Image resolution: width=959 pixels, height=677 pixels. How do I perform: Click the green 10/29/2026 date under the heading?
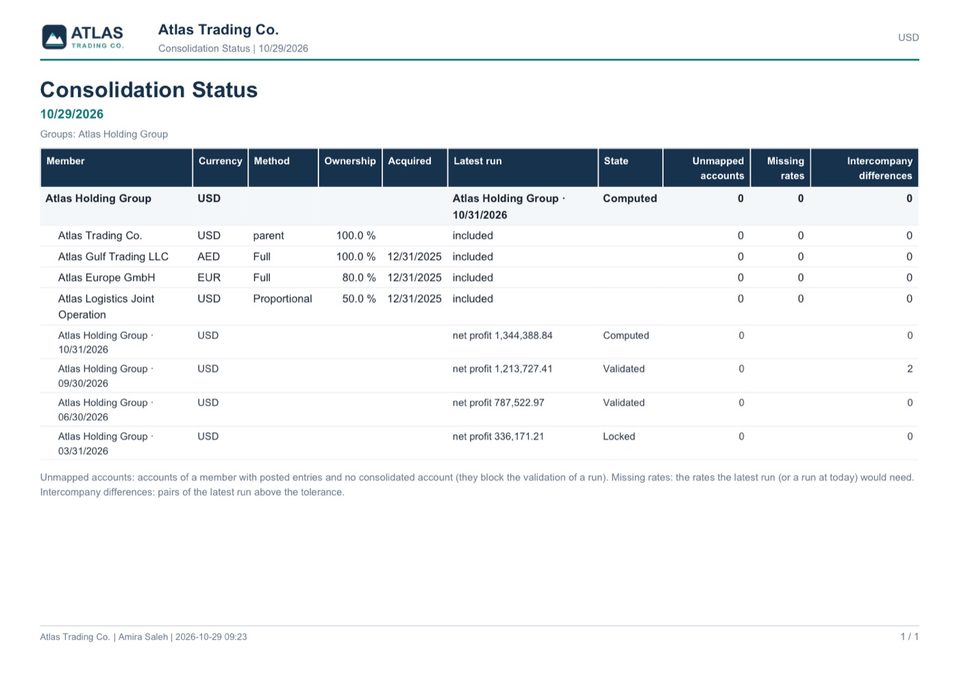[x=72, y=114]
